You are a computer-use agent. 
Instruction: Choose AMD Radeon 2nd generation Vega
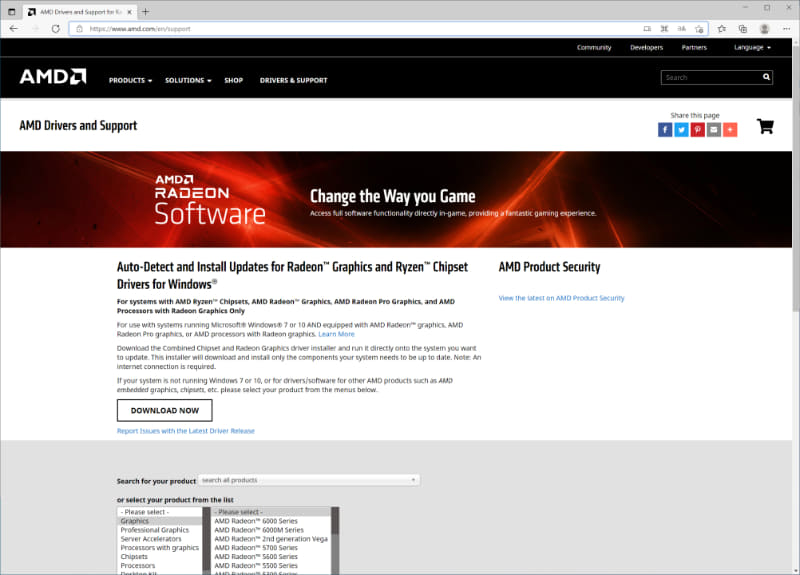click(271, 539)
